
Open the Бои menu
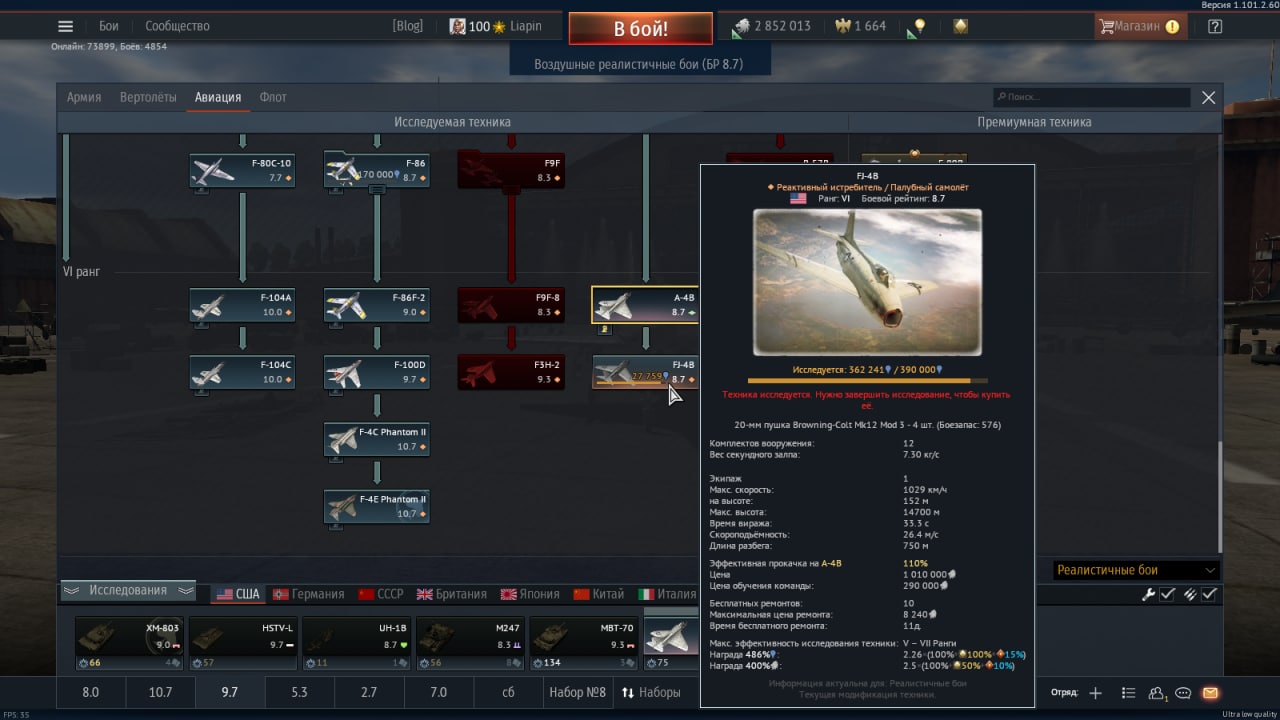click(x=109, y=27)
